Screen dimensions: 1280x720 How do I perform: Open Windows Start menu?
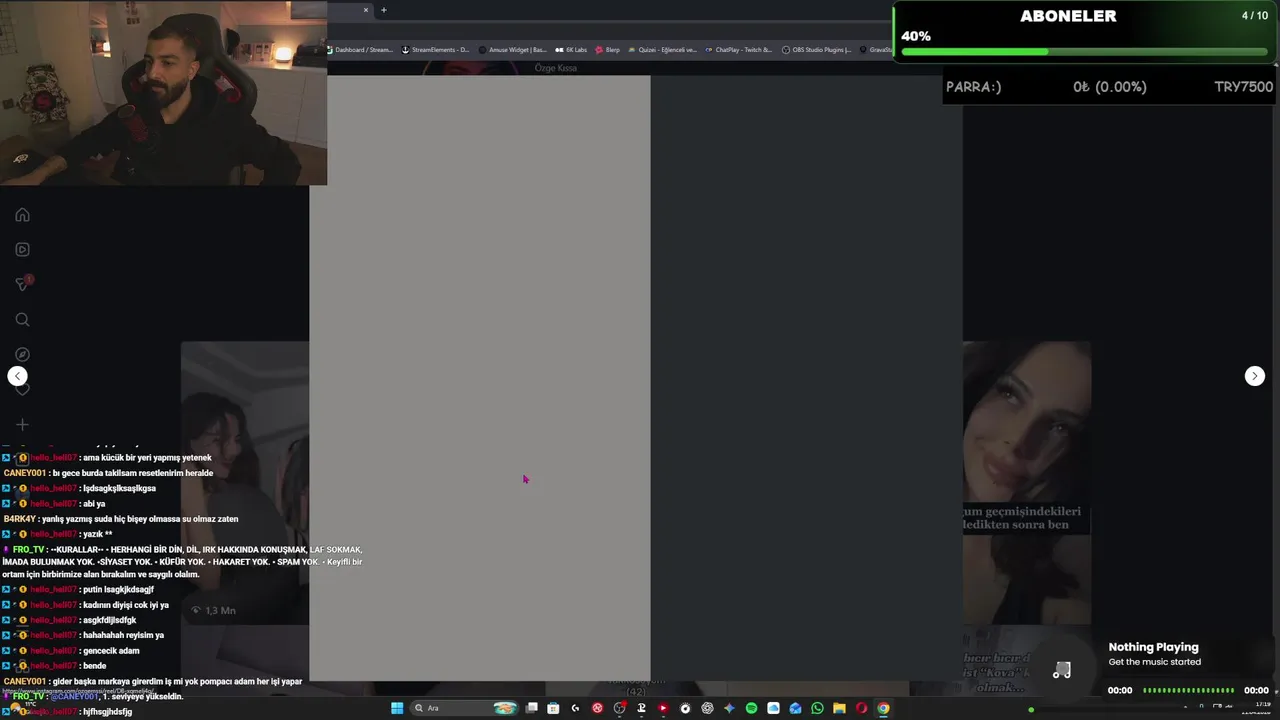coord(397,708)
